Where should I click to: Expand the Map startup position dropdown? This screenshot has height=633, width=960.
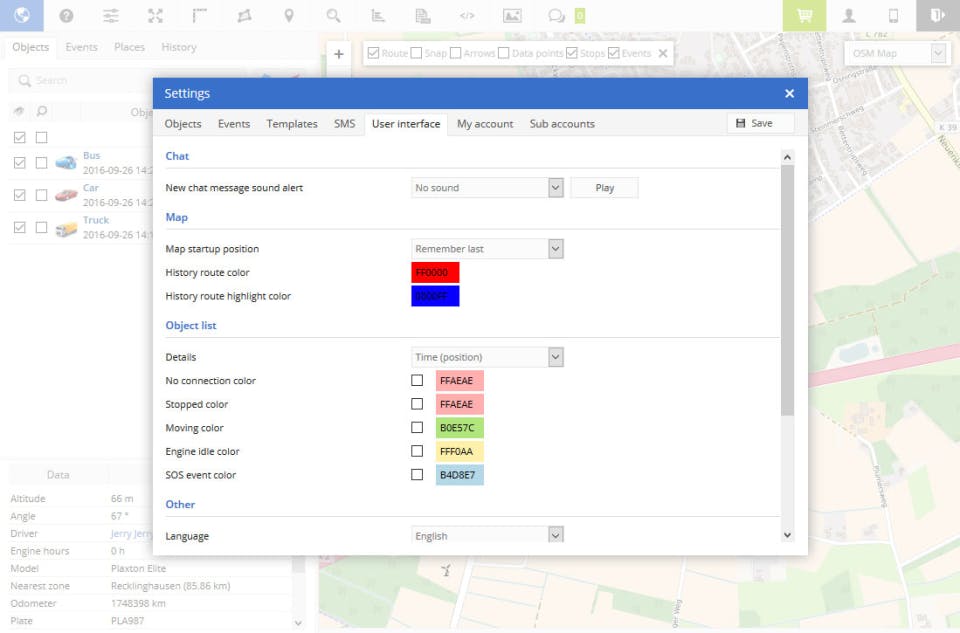click(487, 249)
